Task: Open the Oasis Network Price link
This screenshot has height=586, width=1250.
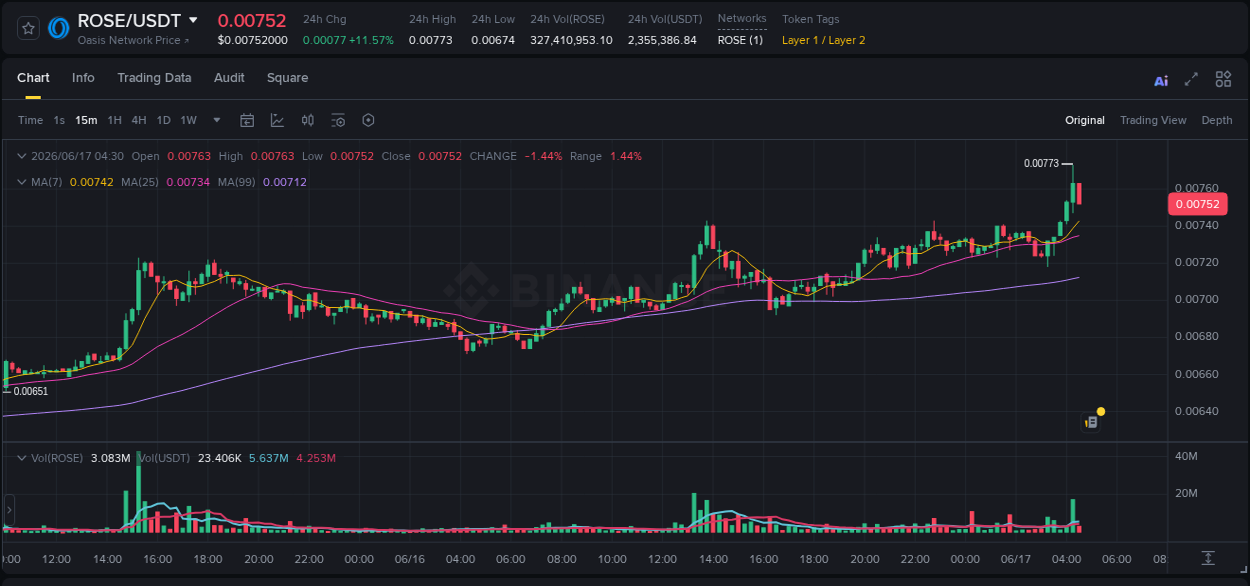Action: tap(133, 40)
